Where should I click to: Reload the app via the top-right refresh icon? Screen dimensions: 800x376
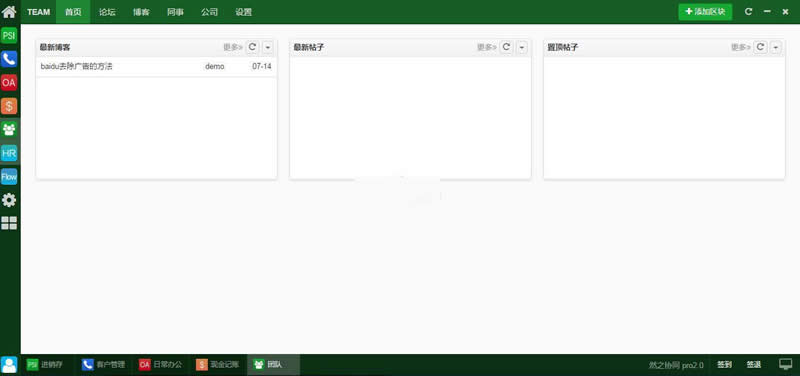(x=748, y=12)
